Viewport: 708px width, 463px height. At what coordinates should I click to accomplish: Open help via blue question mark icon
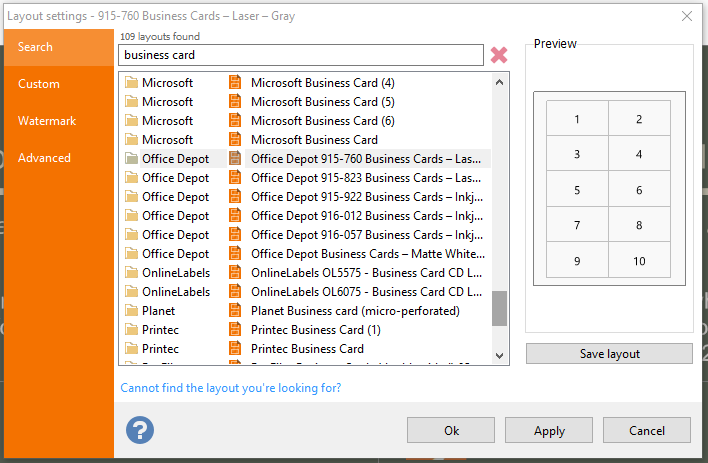tap(140, 430)
